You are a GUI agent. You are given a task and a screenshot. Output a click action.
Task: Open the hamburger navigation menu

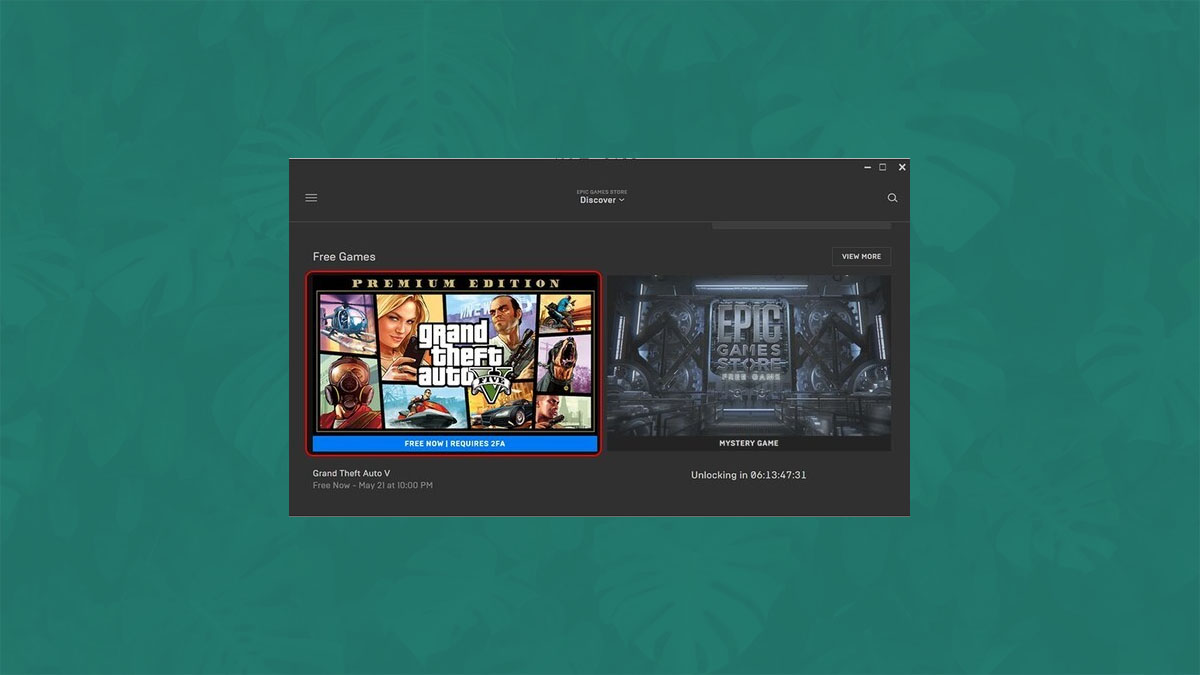311,197
